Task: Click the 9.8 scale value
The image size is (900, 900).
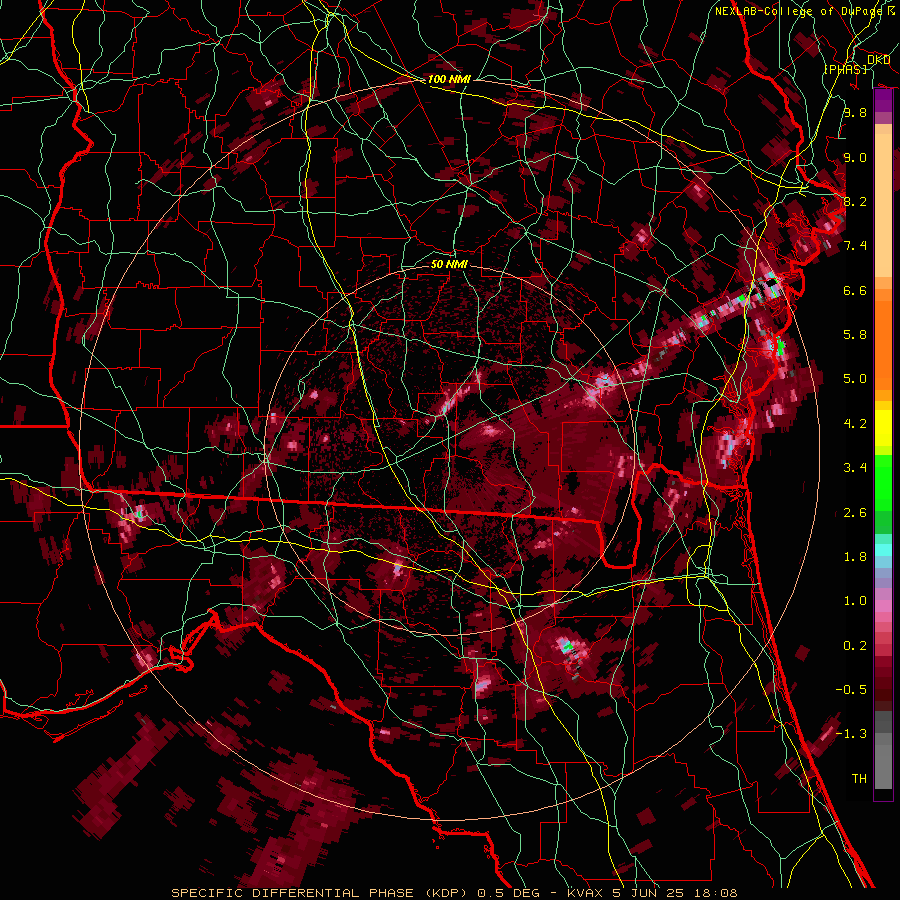Action: tap(855, 113)
